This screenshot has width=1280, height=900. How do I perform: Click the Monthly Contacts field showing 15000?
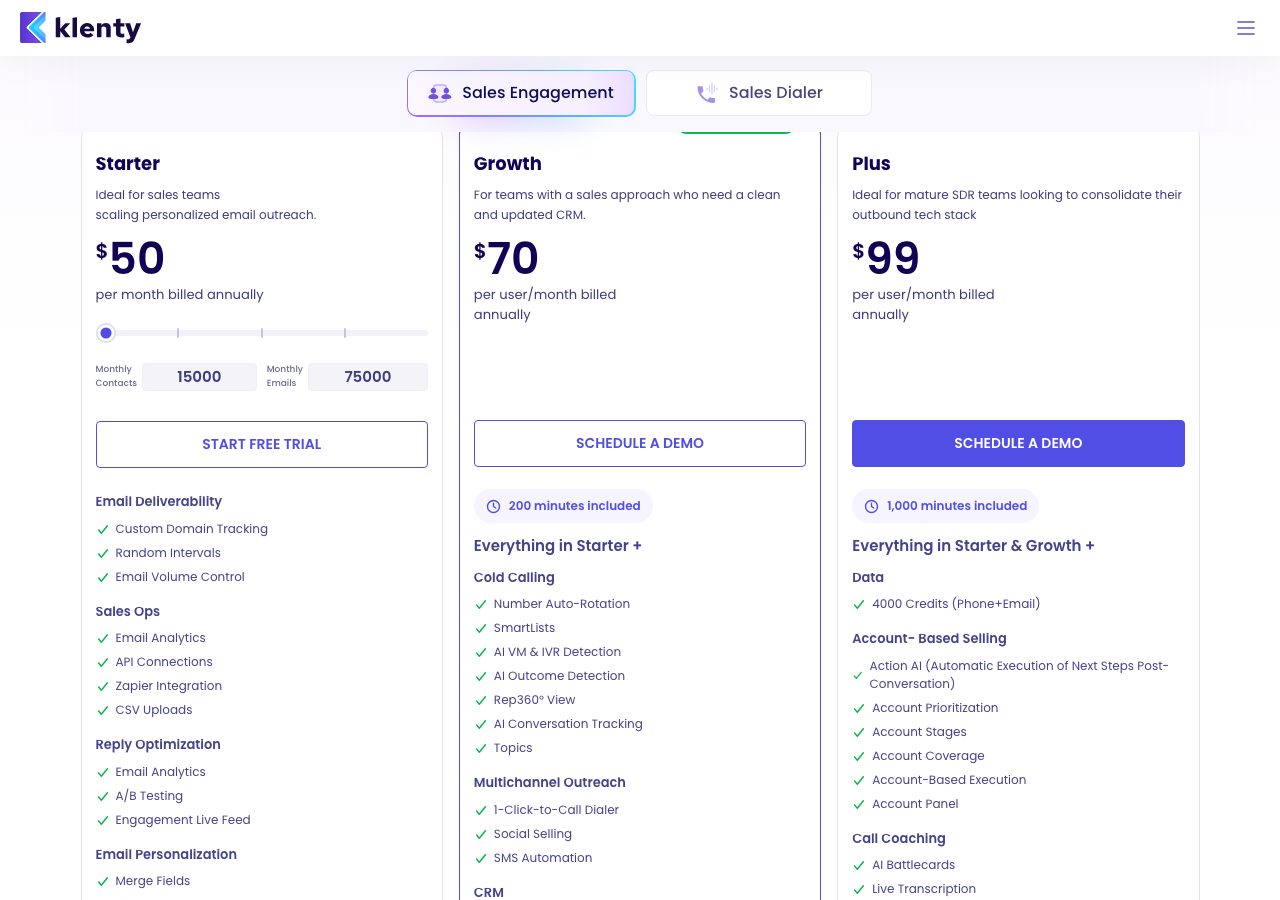coord(199,377)
